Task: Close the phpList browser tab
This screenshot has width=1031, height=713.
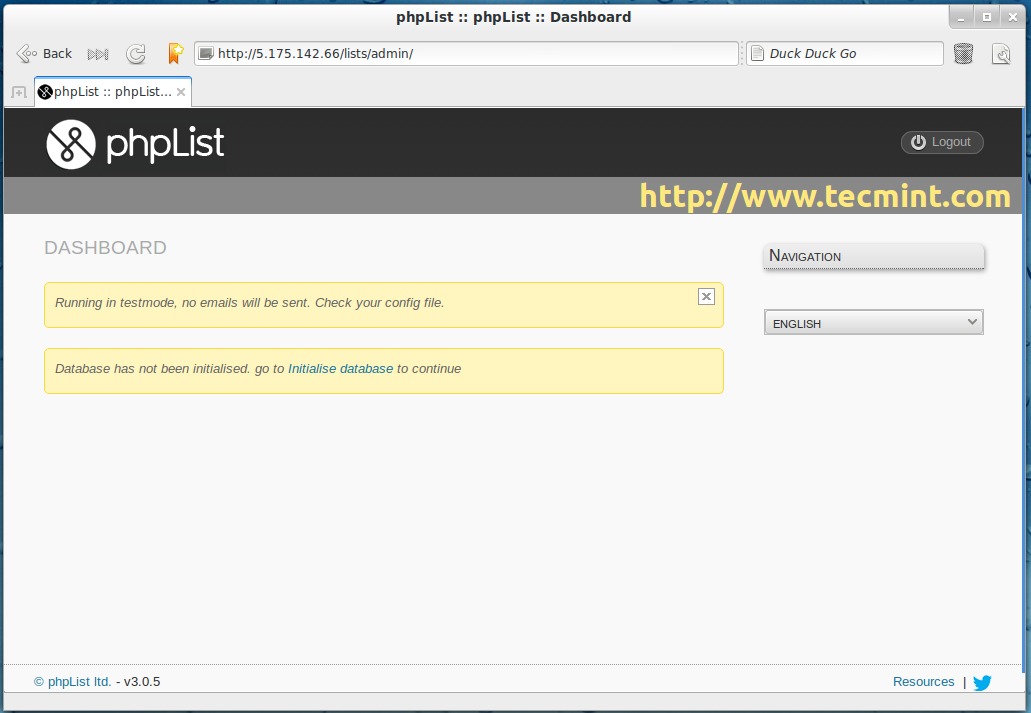Action: point(181,92)
